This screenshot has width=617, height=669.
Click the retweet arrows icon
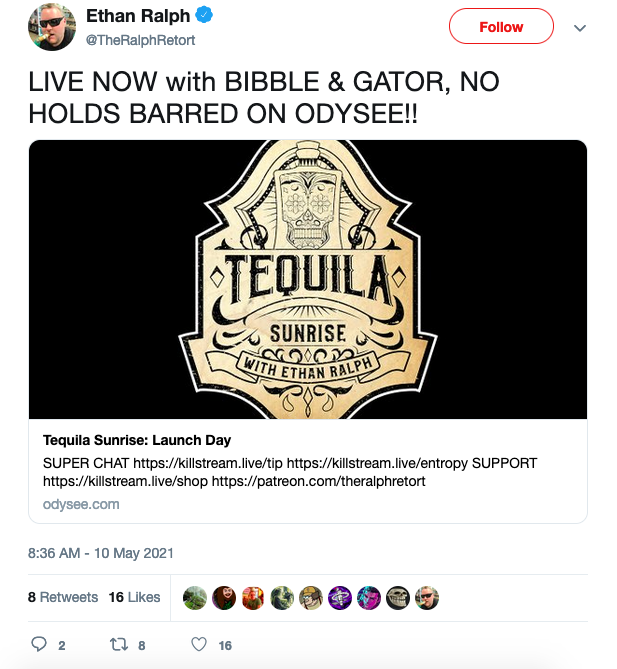tap(119, 644)
